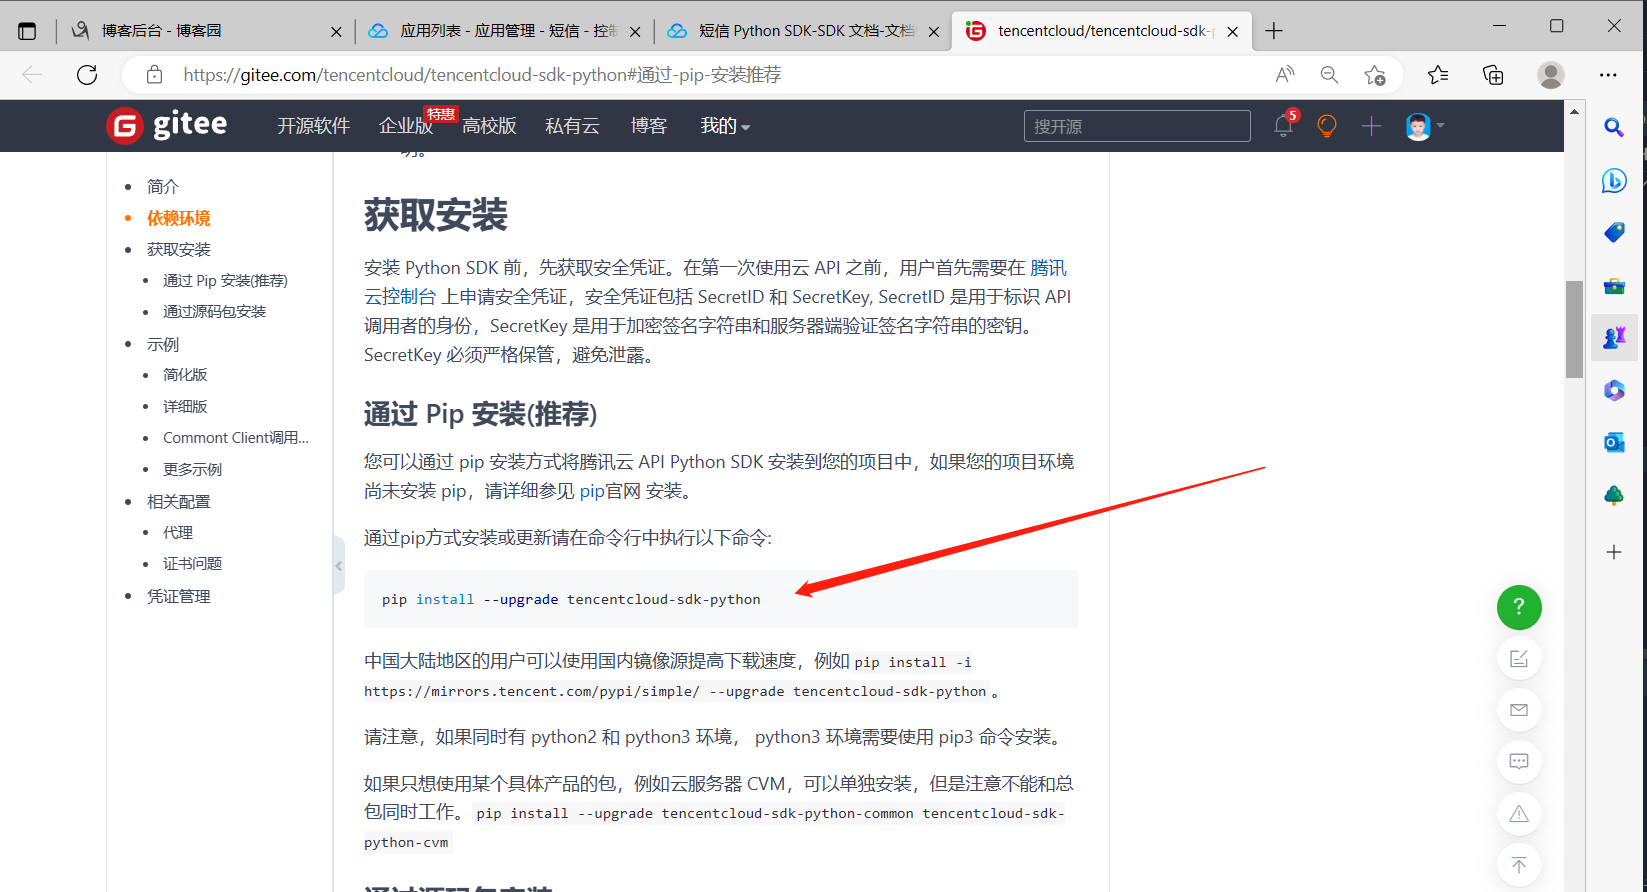Click the floating edit feedback icon
The height and width of the screenshot is (892, 1647).
(1519, 659)
